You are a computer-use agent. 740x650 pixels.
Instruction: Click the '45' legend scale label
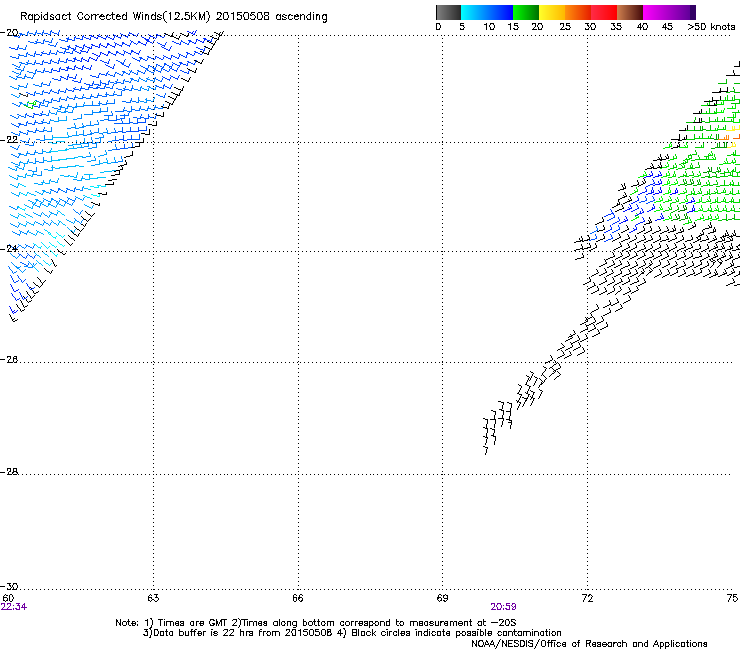[667, 27]
